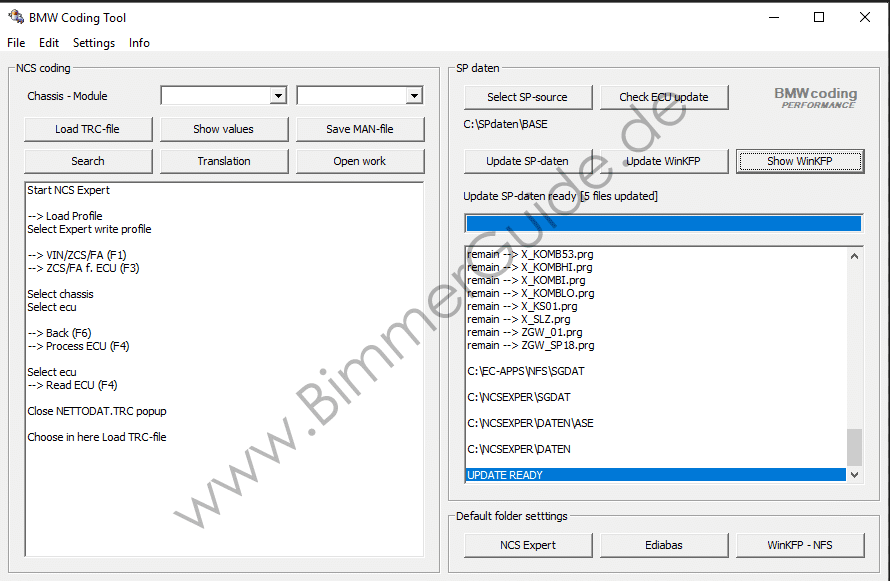This screenshot has height=581, width=890.
Task: Click the log list scrollbar up arrow
Action: (x=854, y=255)
